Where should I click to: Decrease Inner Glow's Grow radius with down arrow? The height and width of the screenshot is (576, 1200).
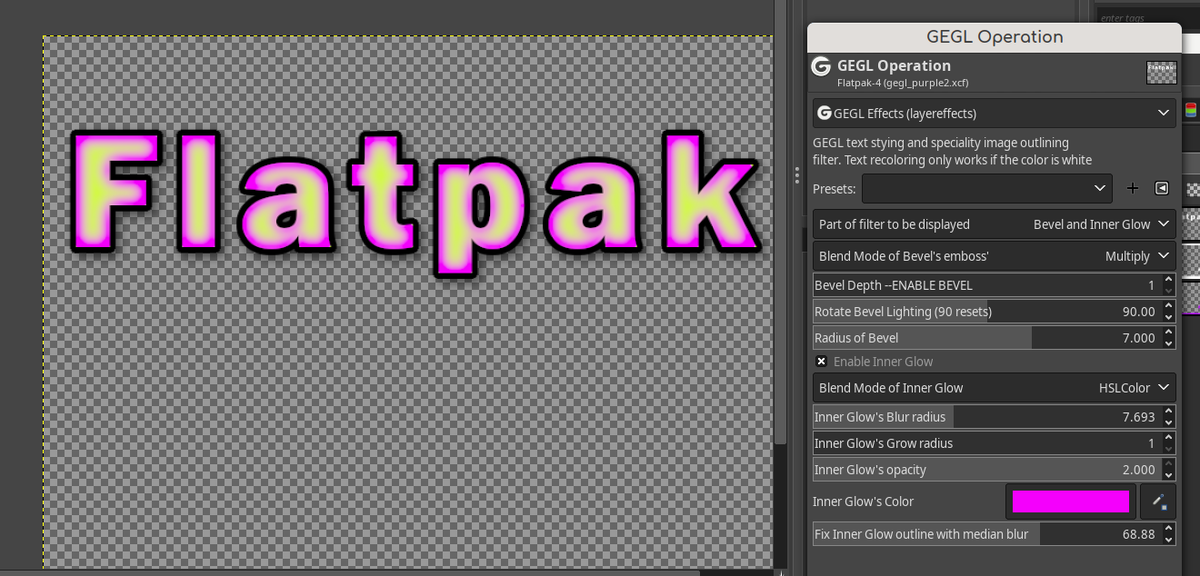point(1168,448)
